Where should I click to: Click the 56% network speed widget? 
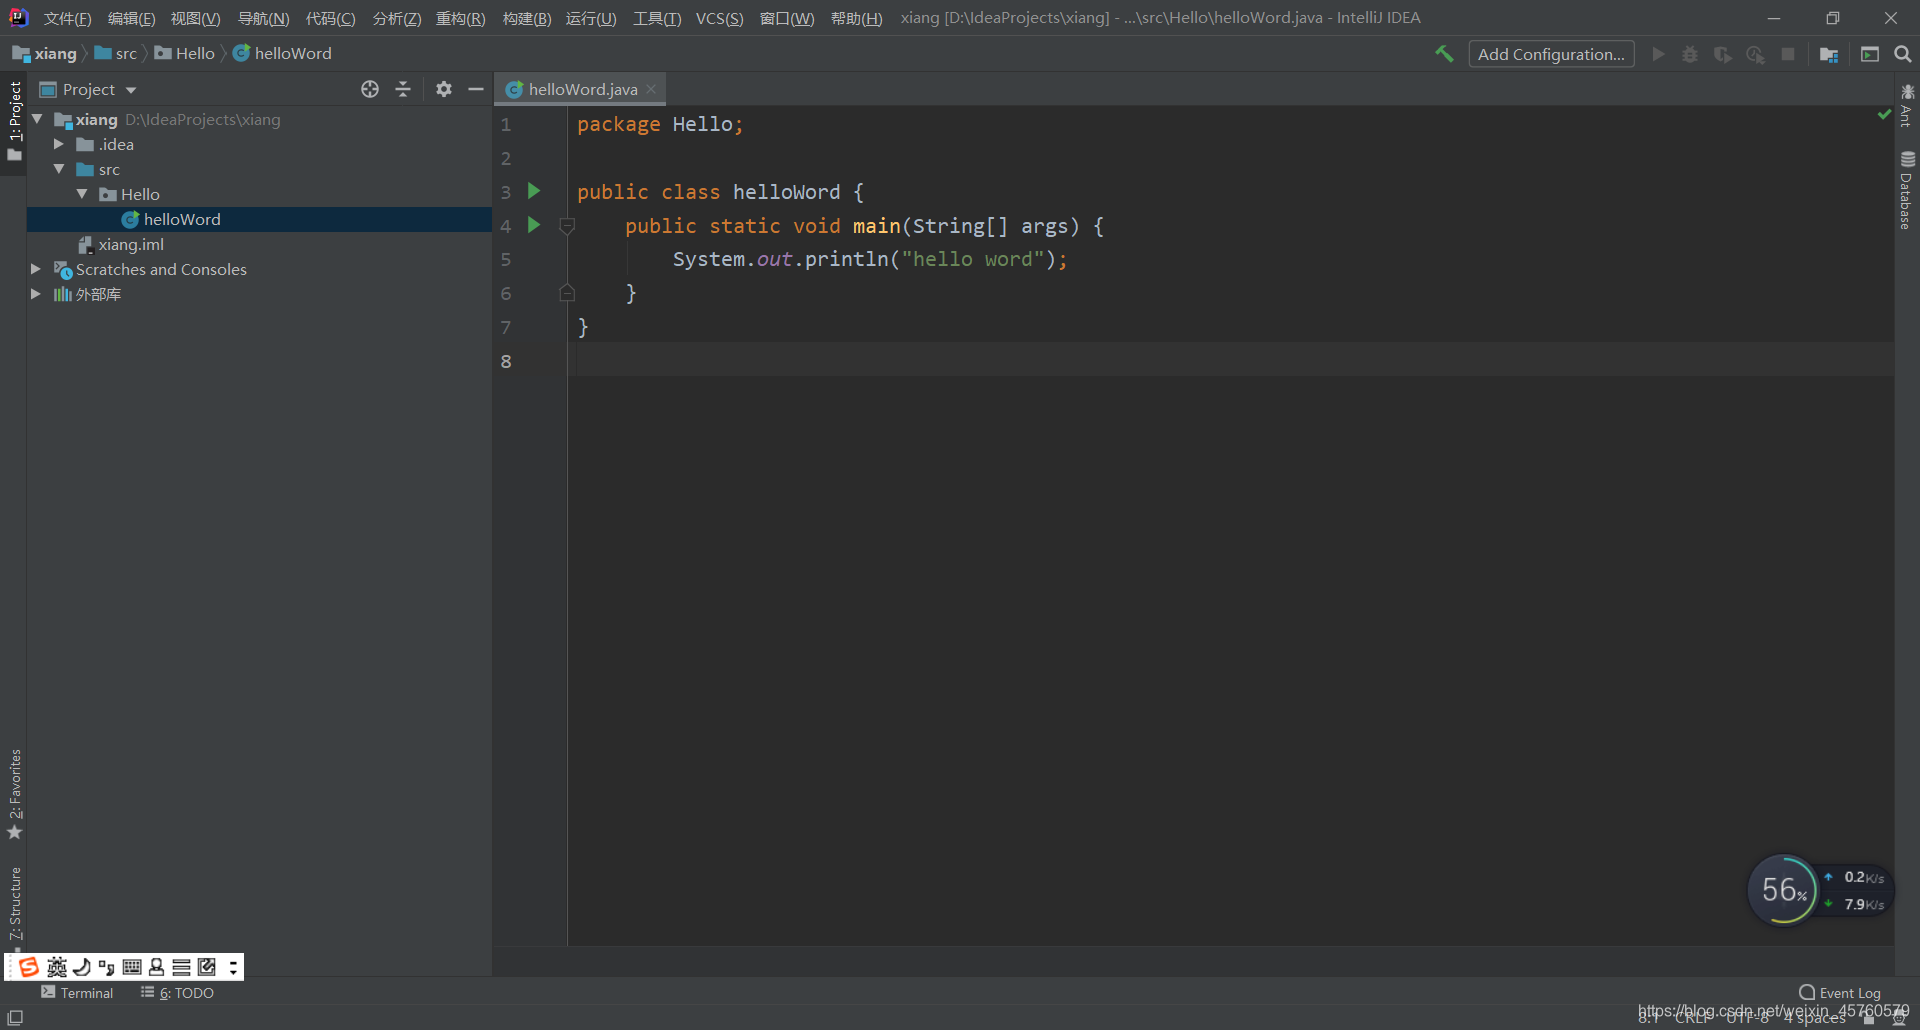pos(1783,890)
